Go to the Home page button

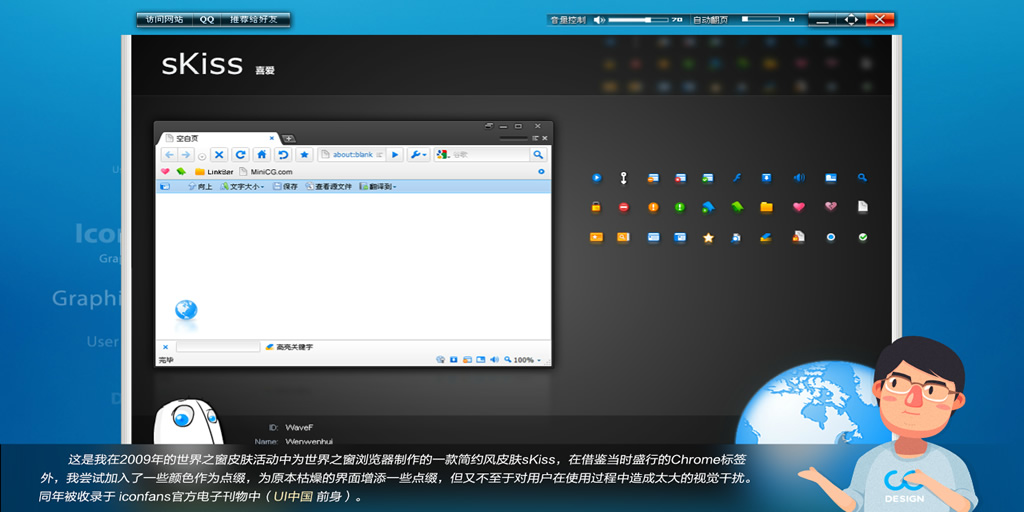click(261, 155)
